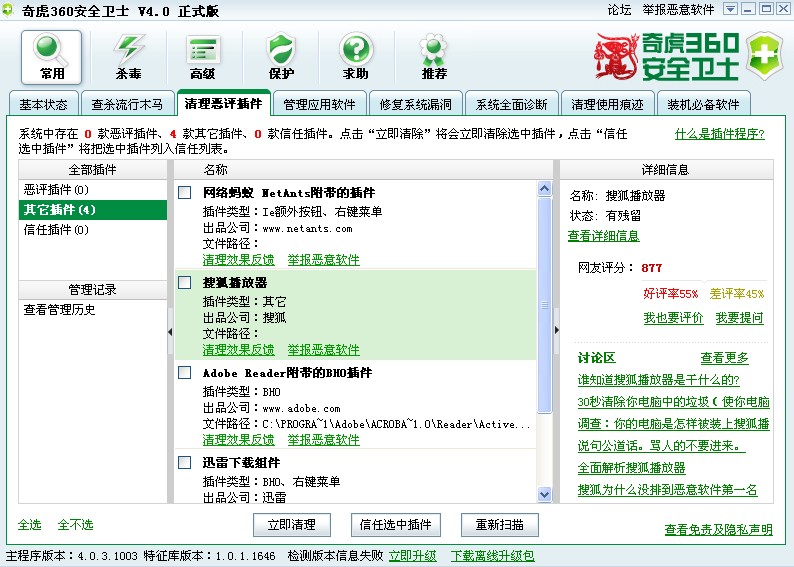The image size is (794, 567).
Task: Click scrollbar down arrow in plugin list
Action: (x=544, y=494)
